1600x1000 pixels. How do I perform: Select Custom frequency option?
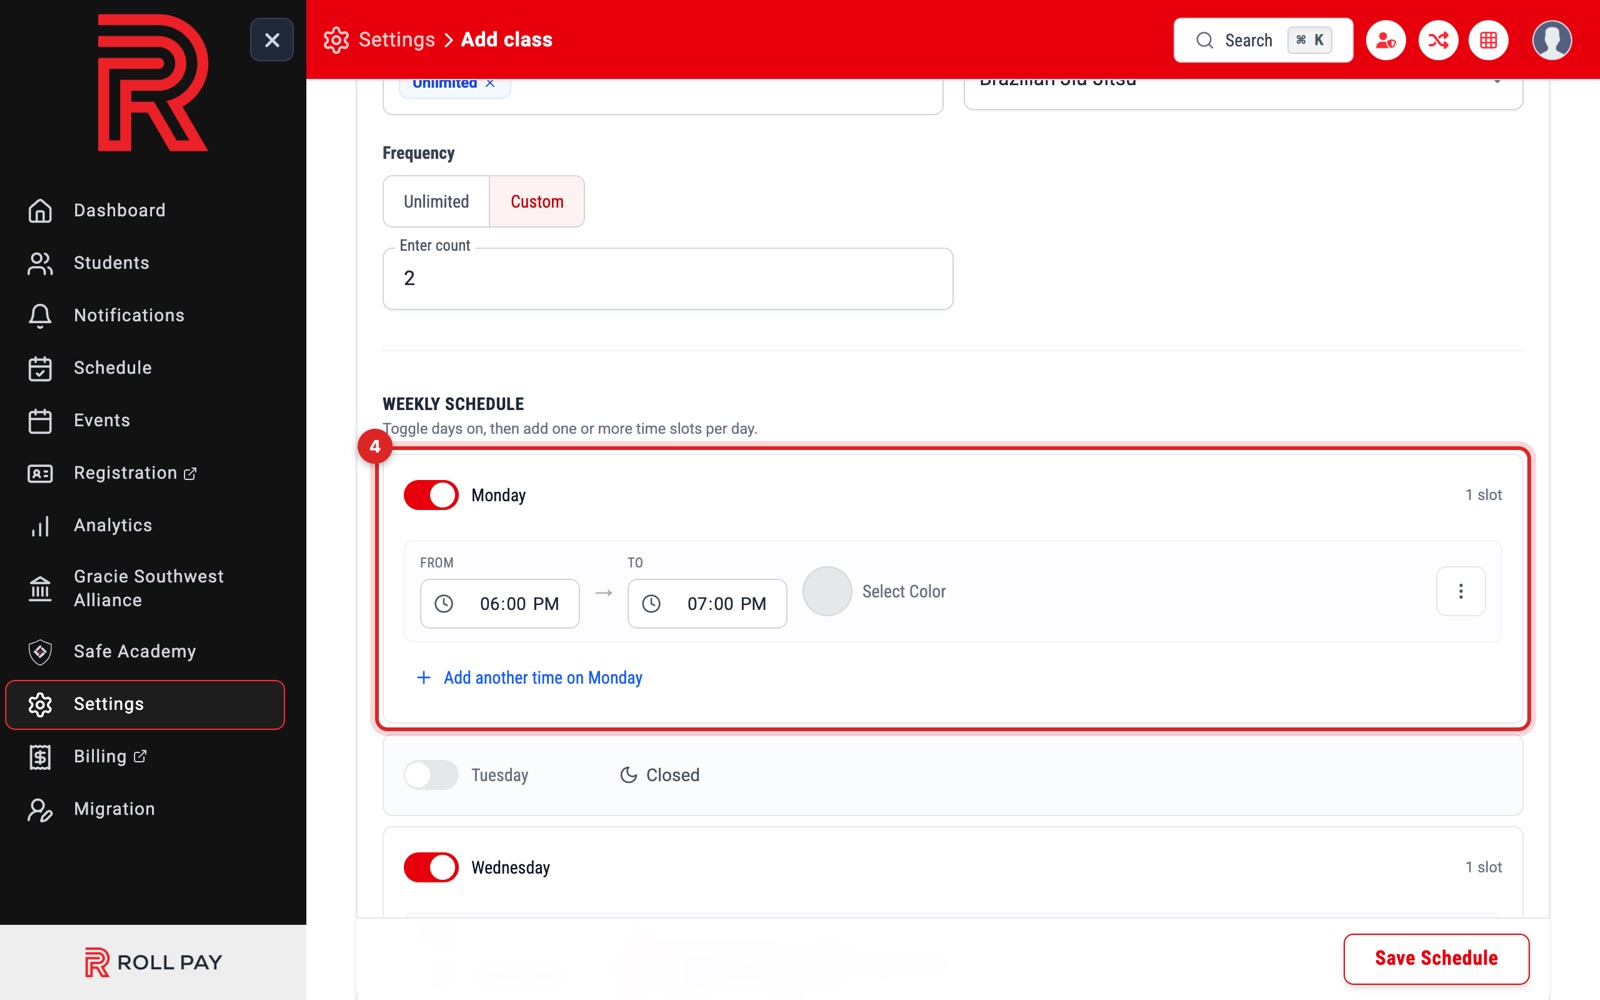537,202
